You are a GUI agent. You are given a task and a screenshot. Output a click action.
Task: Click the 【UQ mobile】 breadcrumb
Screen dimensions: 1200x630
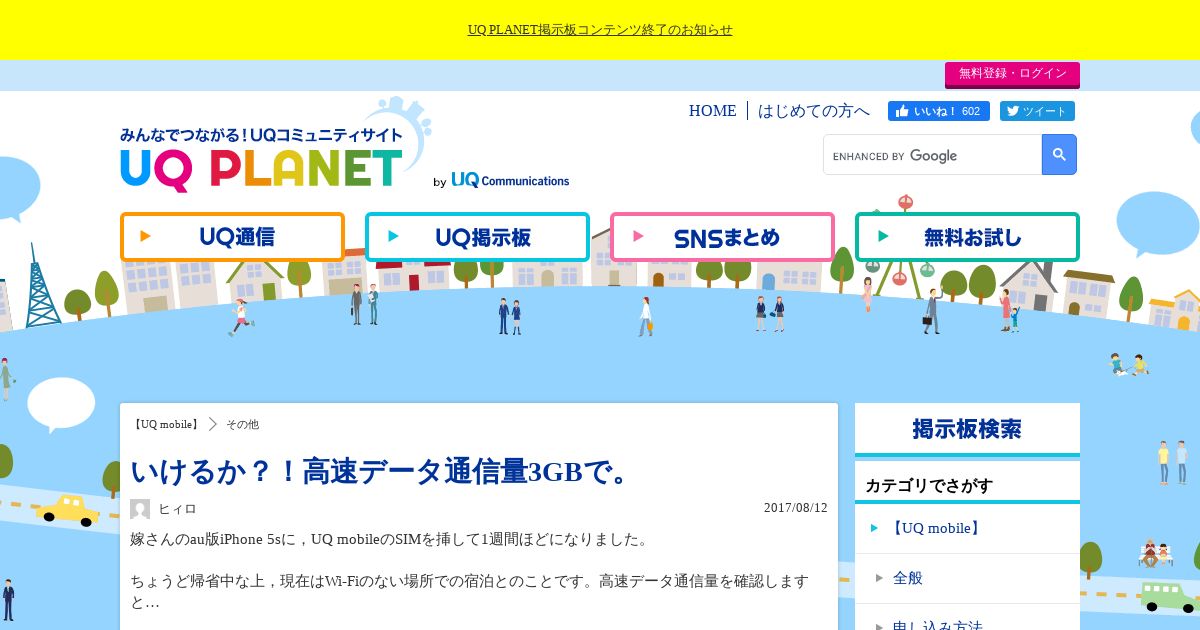(167, 424)
